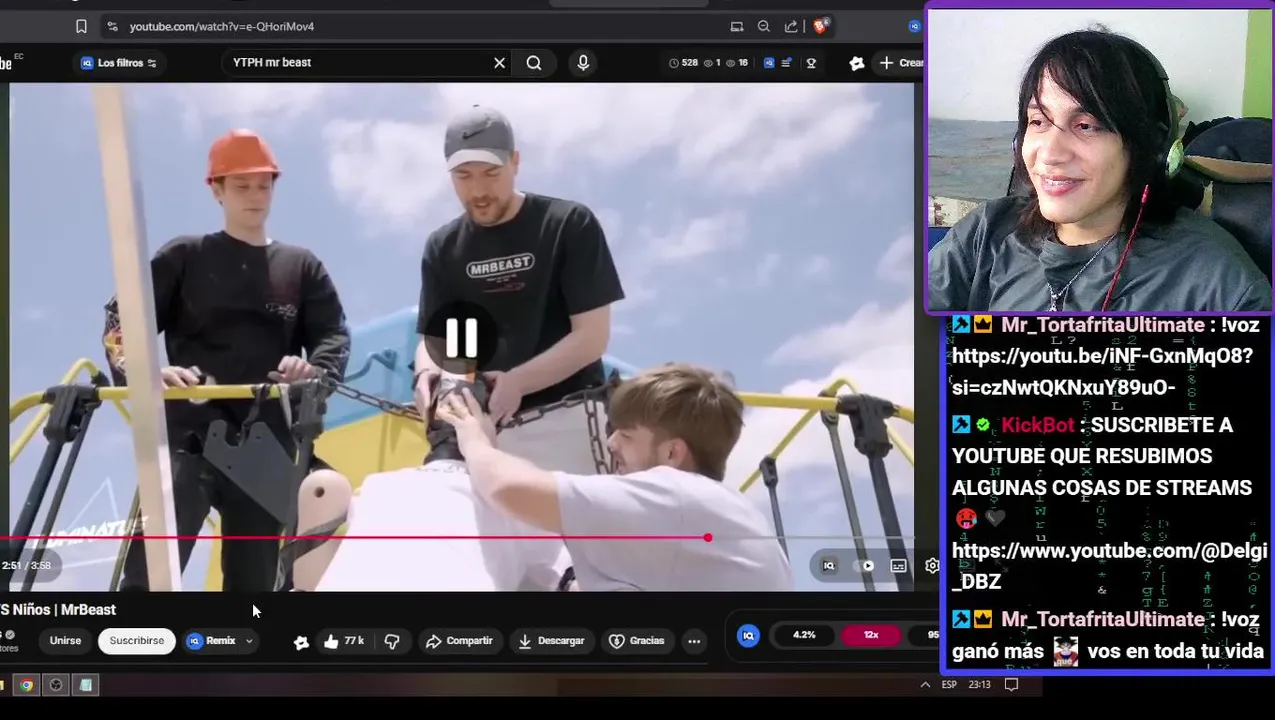The width and height of the screenshot is (1275, 720).
Task: Open the "Los filtros" filter button
Action: [x=118, y=63]
